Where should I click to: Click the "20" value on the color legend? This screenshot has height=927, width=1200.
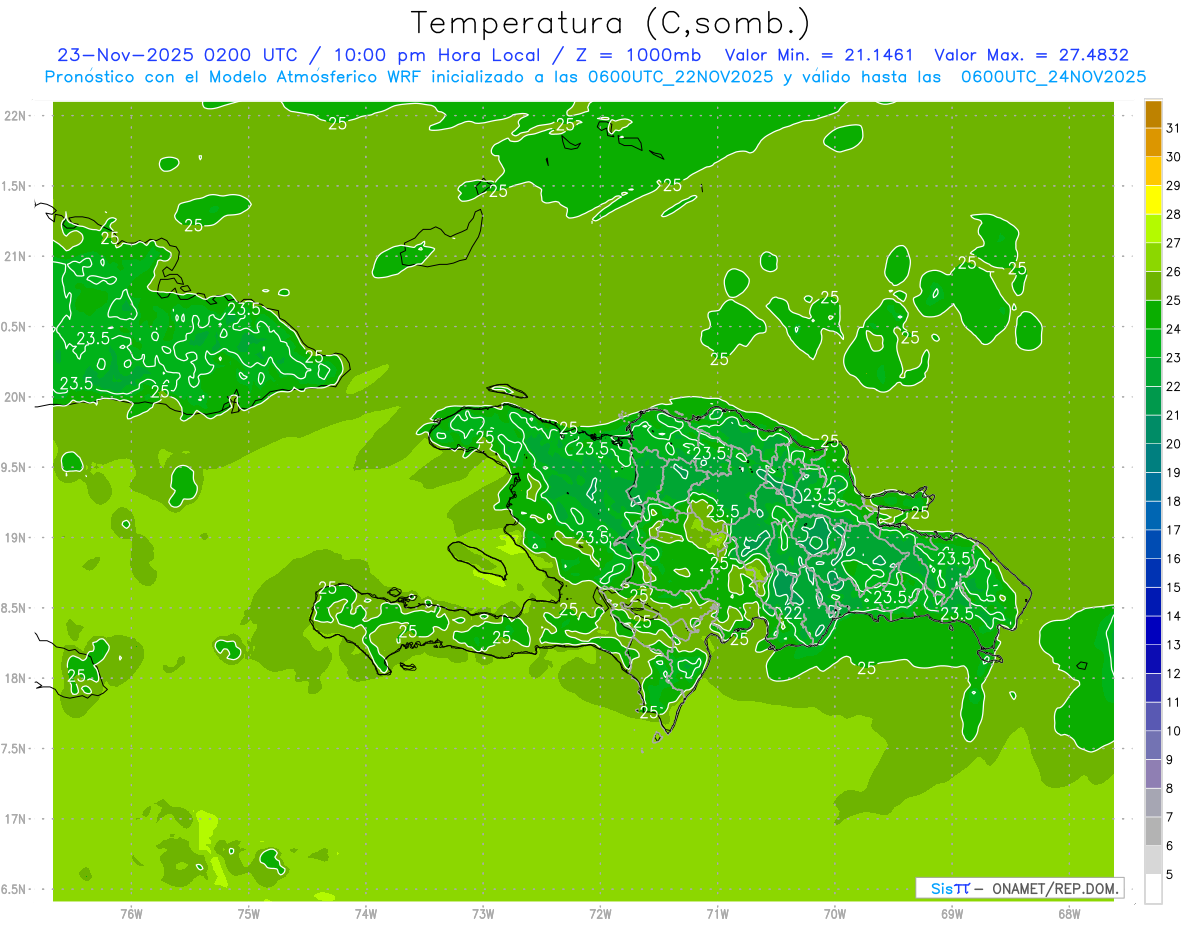[x=1173, y=444]
